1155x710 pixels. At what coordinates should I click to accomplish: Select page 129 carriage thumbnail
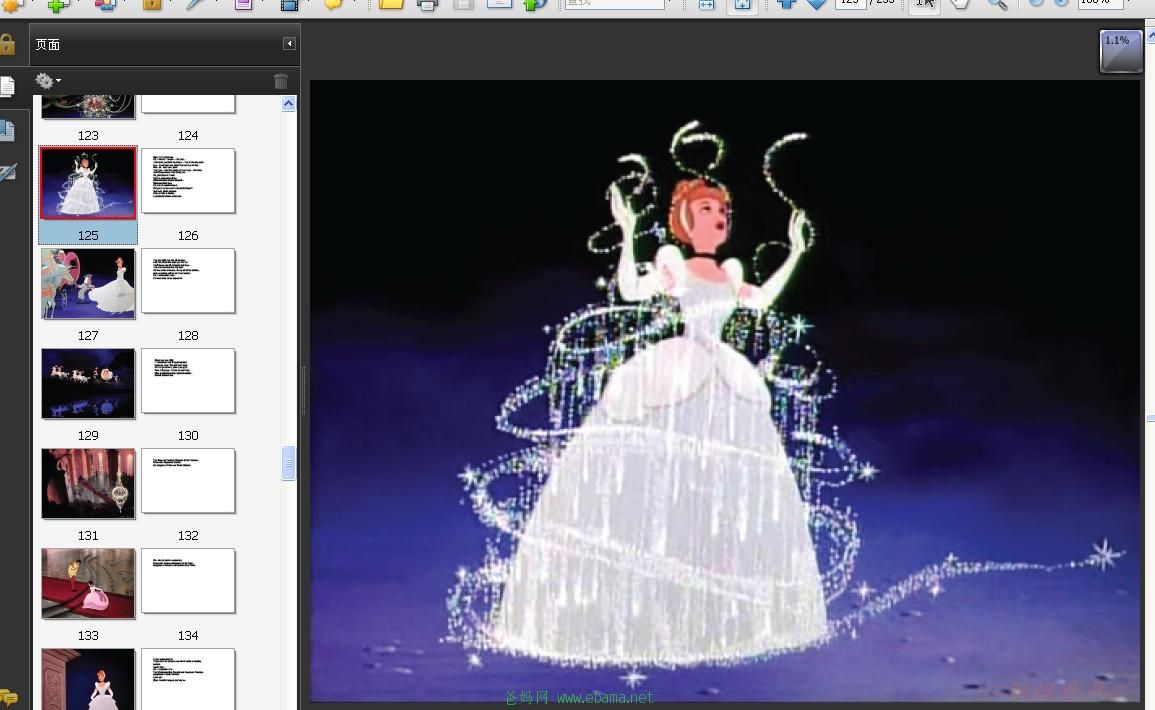click(88, 383)
